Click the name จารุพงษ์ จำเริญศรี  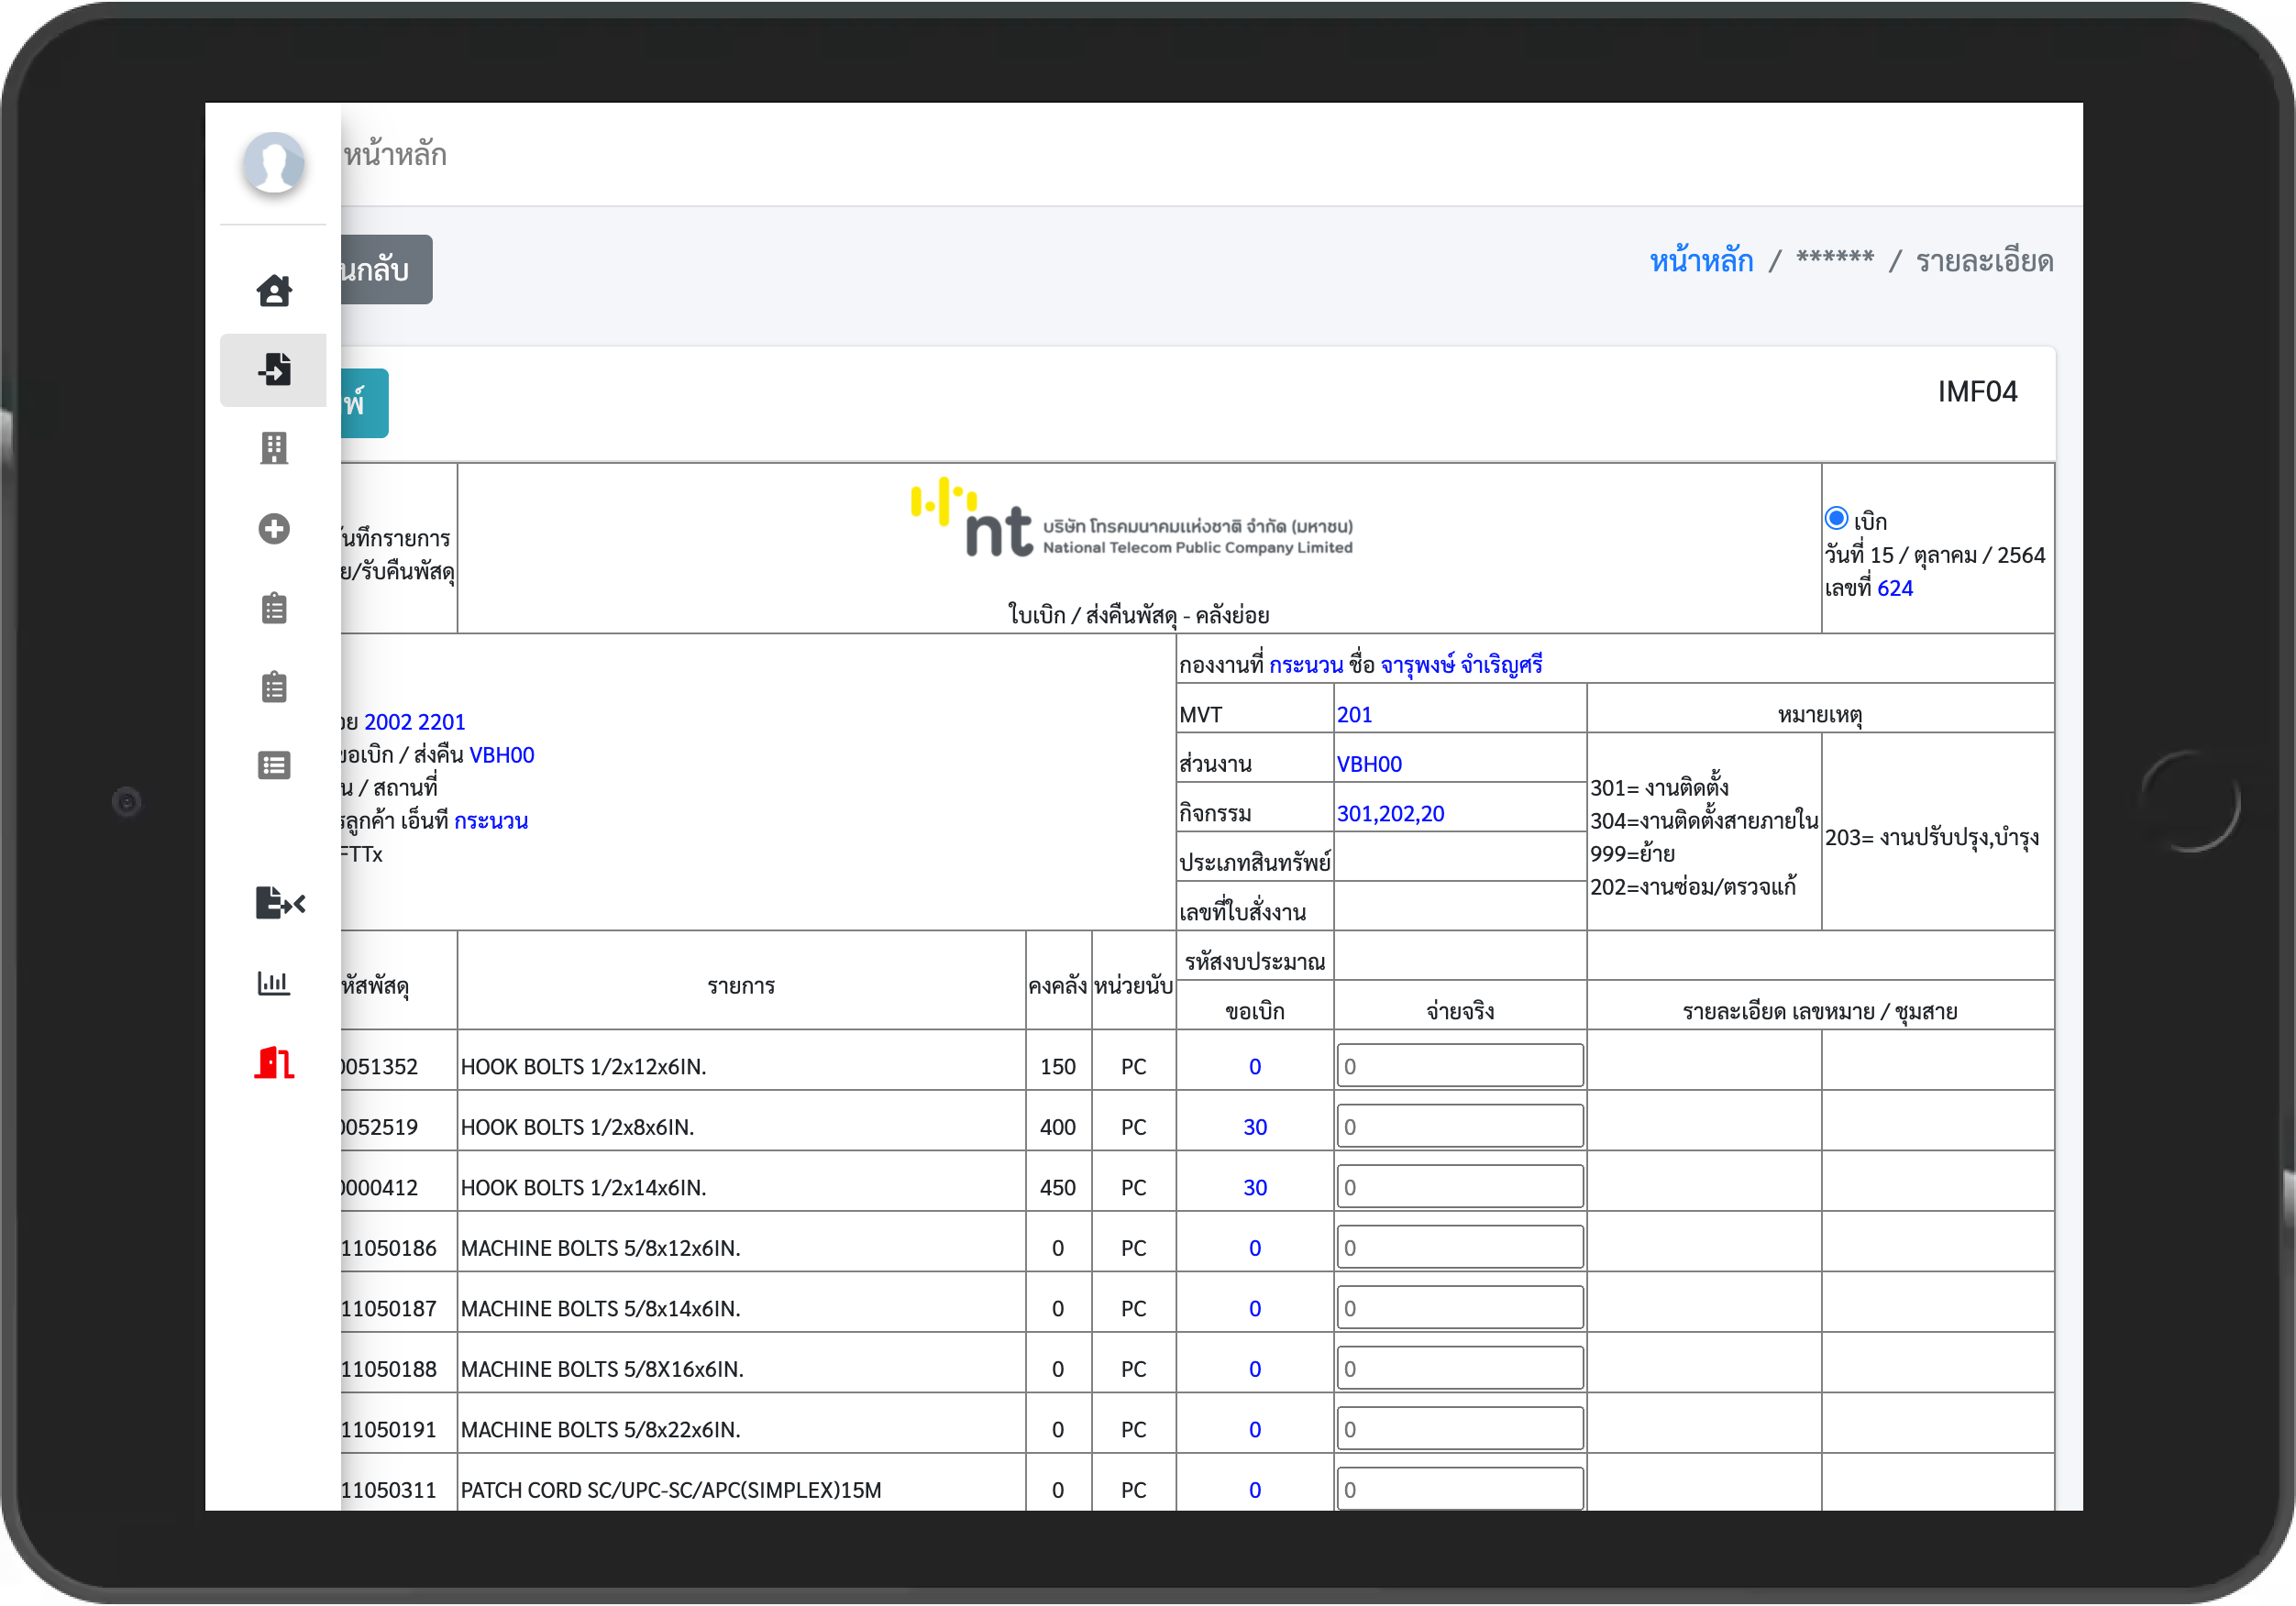click(x=1461, y=664)
